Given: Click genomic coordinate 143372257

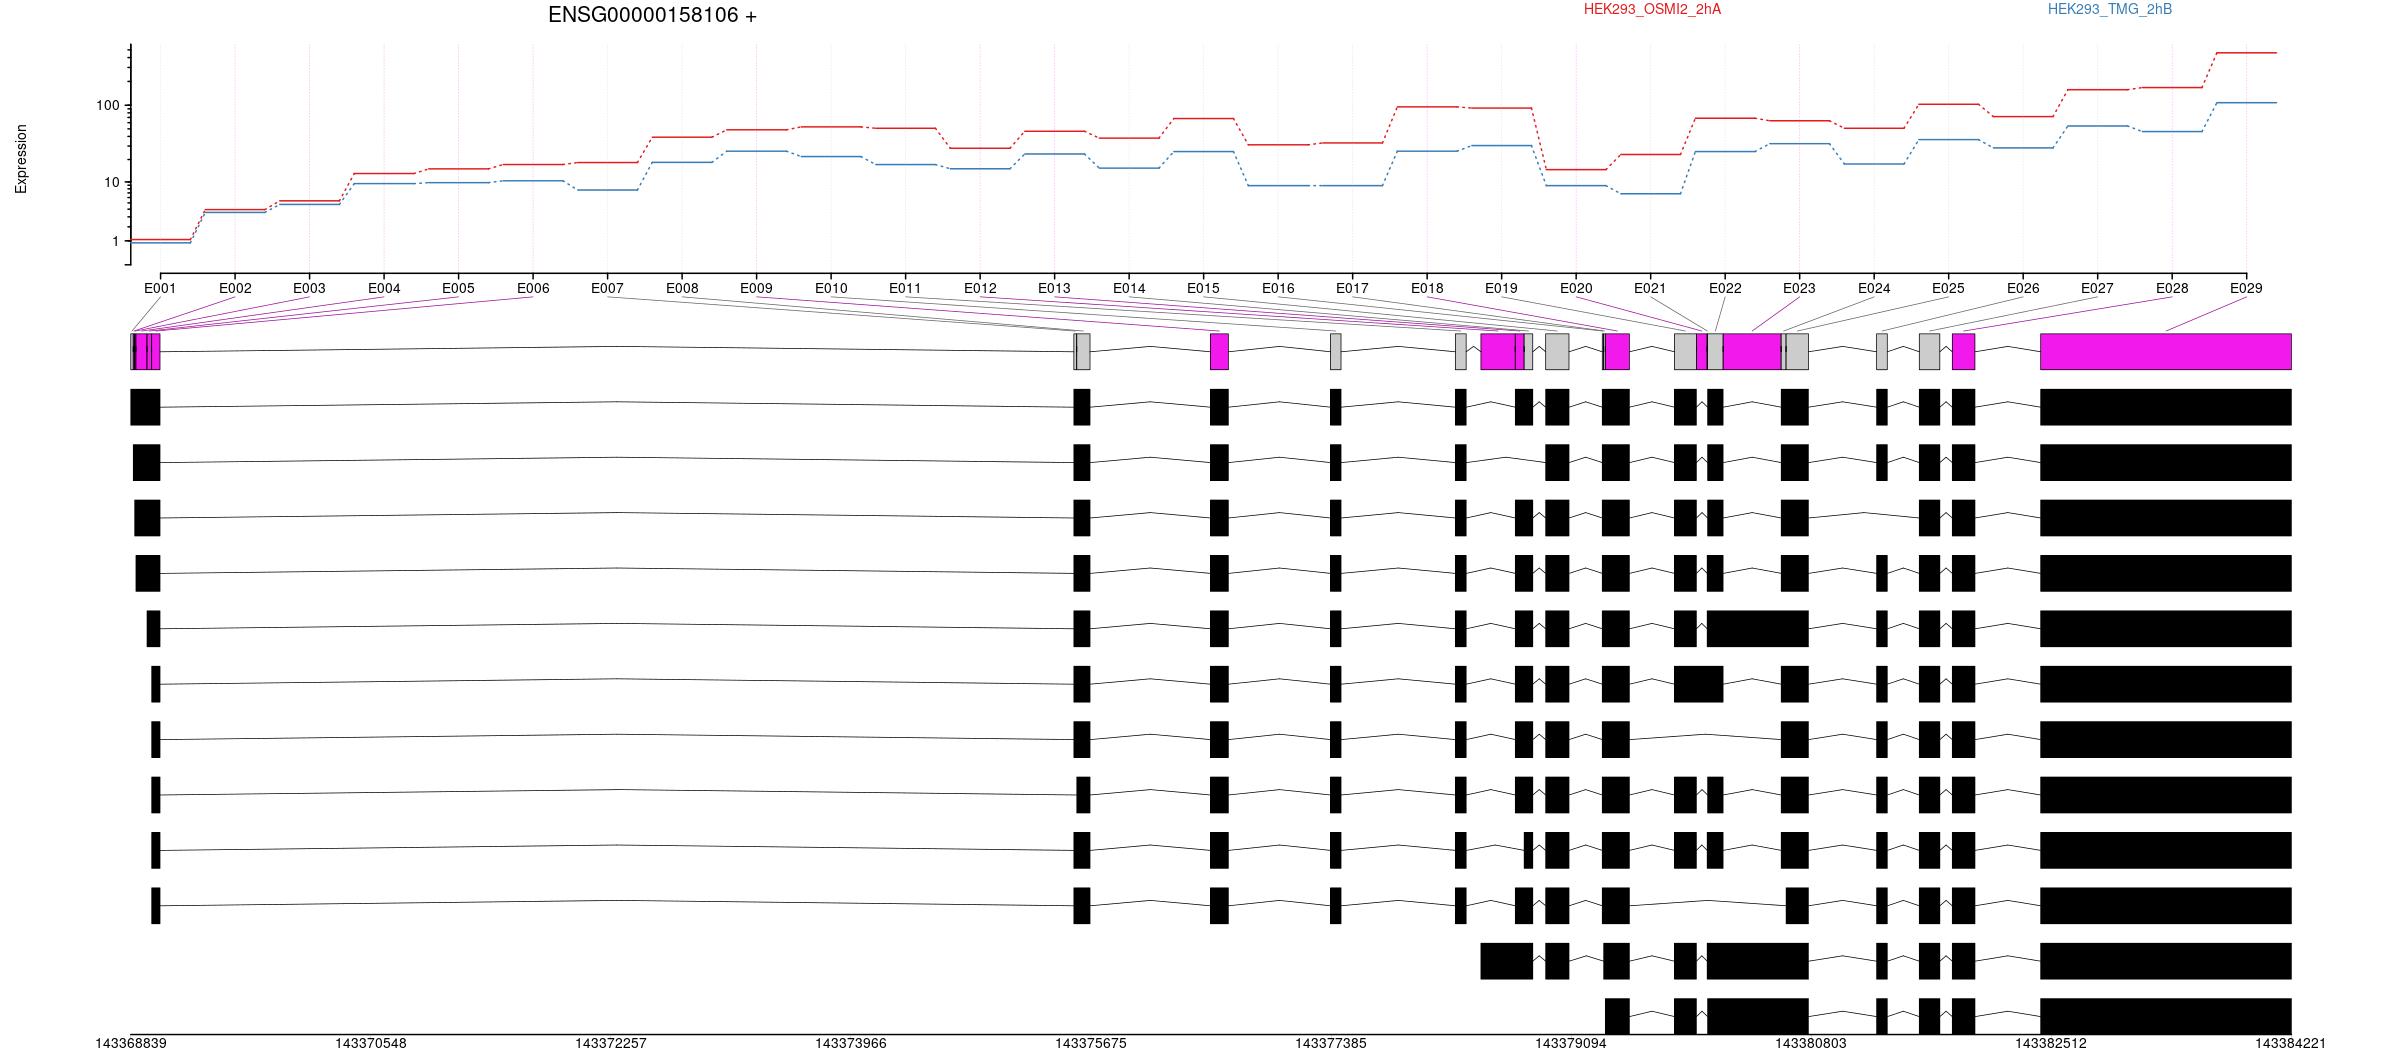Looking at the screenshot, I should click(611, 1043).
